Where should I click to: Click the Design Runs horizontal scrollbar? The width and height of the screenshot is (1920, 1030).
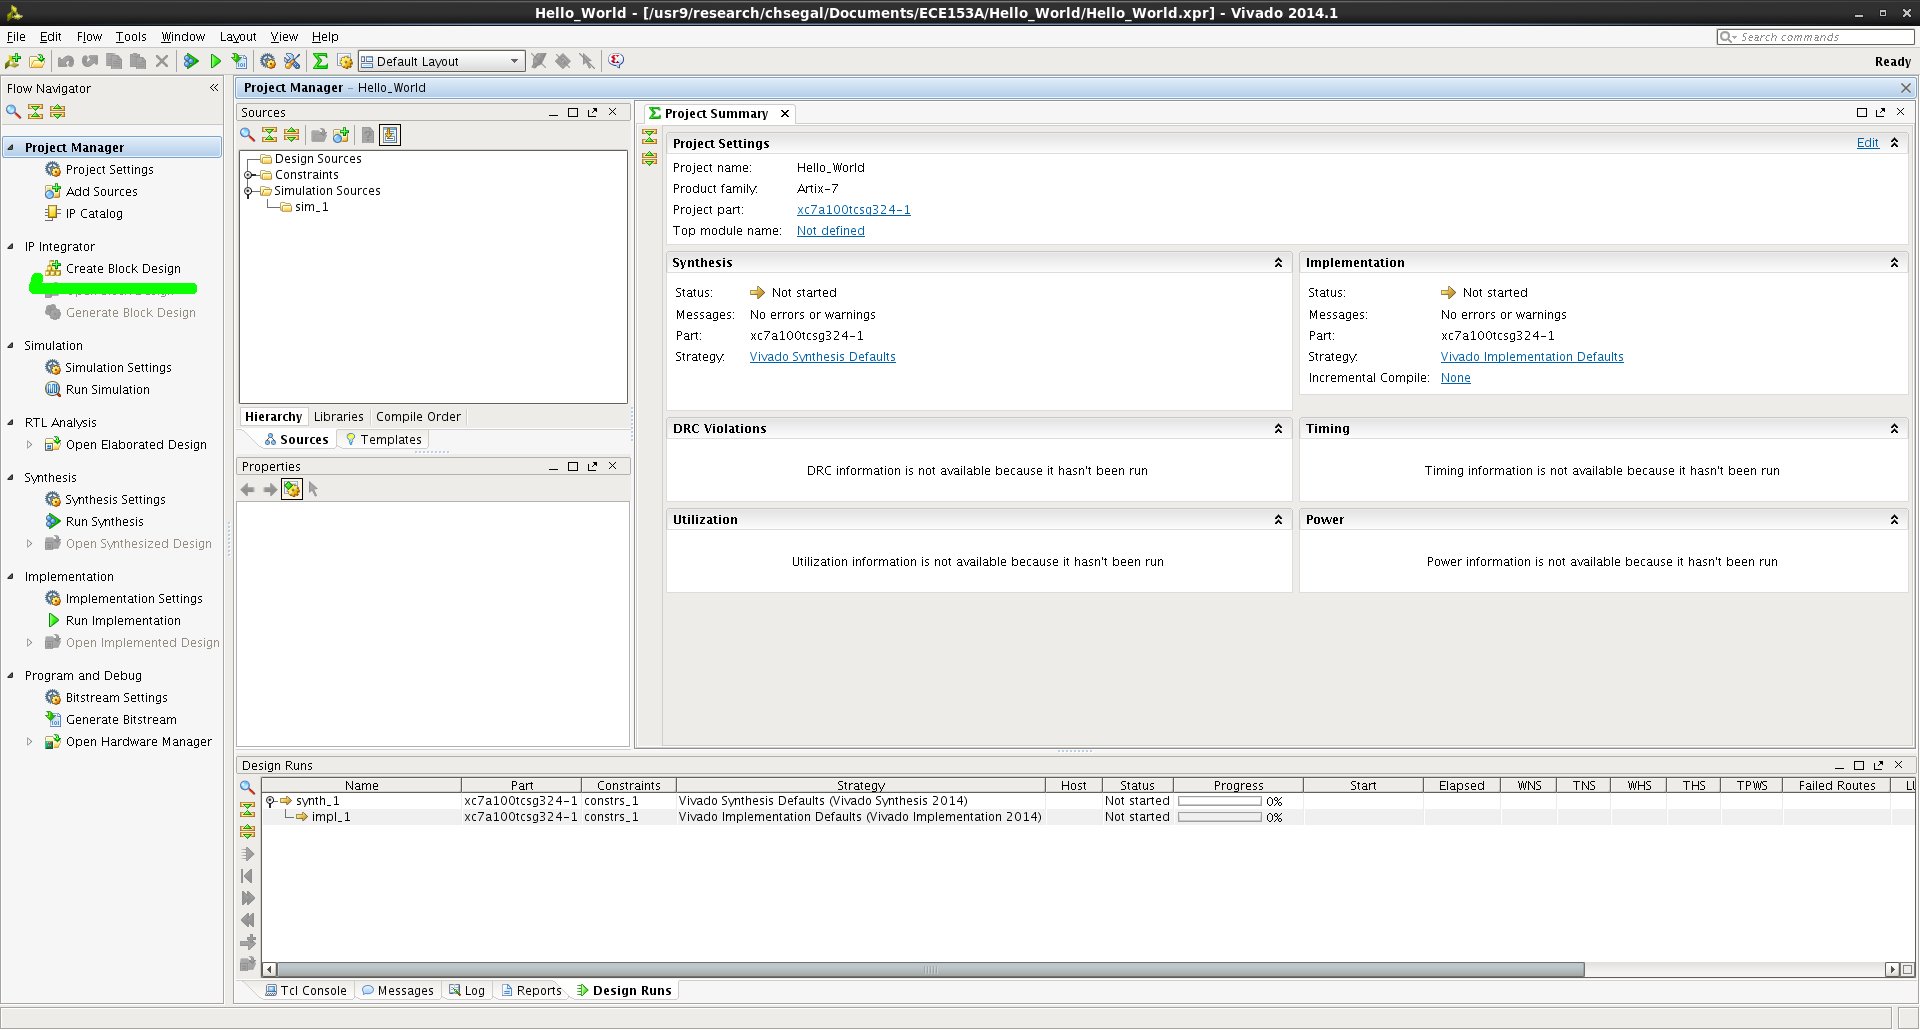(x=931, y=970)
